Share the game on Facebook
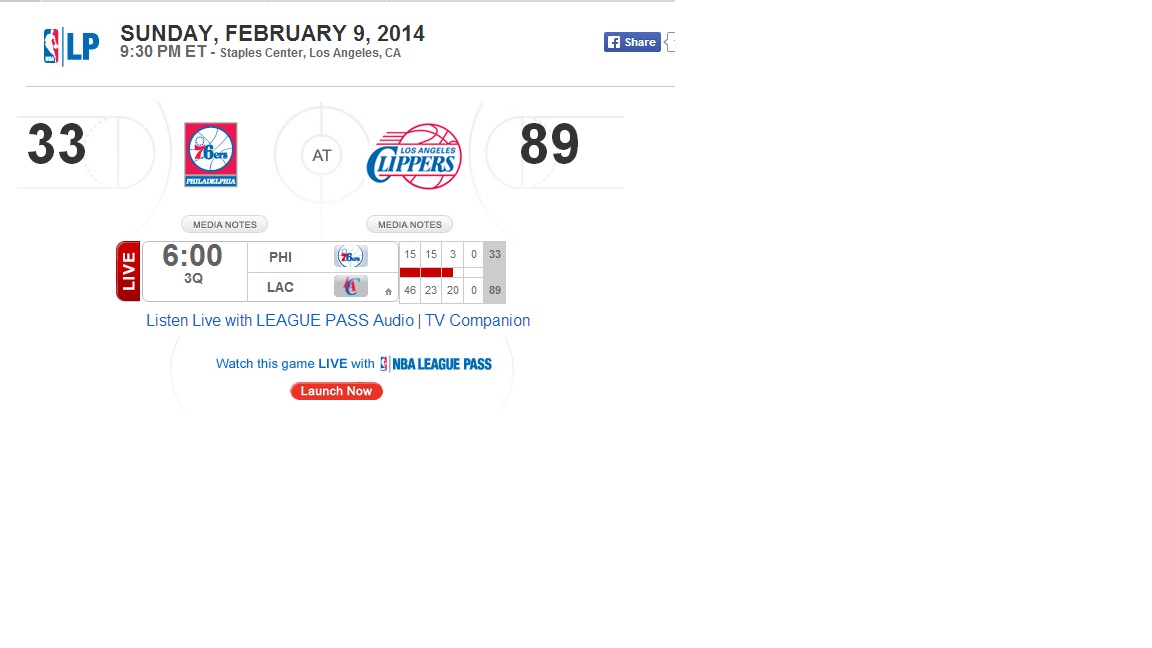Screen dimensions: 1152x648 (x=632, y=42)
